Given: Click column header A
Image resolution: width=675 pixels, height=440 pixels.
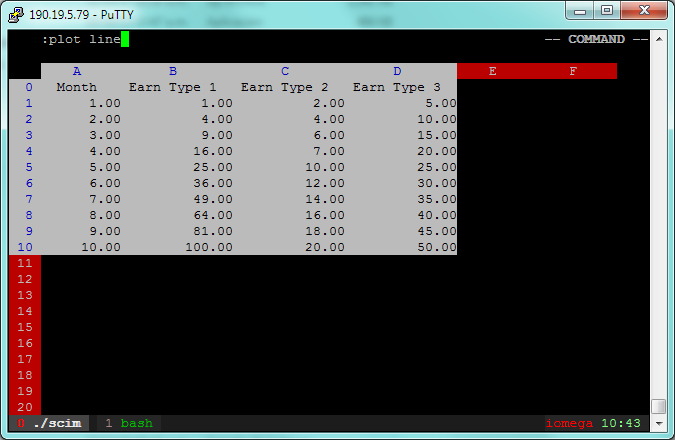Looking at the screenshot, I should [x=77, y=71].
